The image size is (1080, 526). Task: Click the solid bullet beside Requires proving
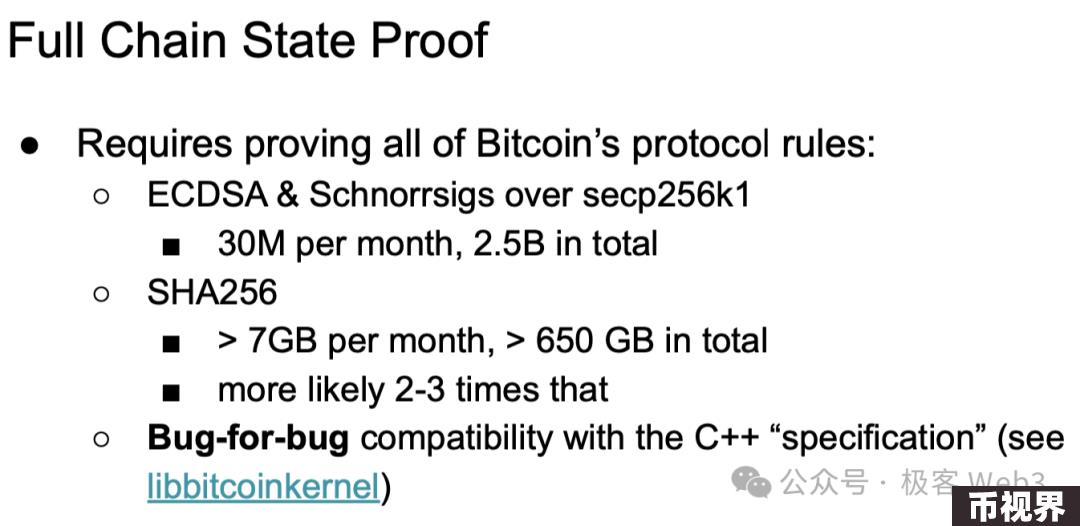point(29,147)
